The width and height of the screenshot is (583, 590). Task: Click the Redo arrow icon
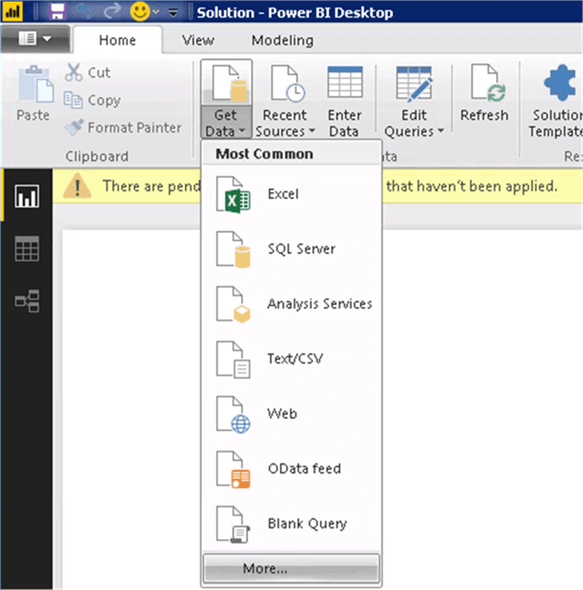pos(112,11)
